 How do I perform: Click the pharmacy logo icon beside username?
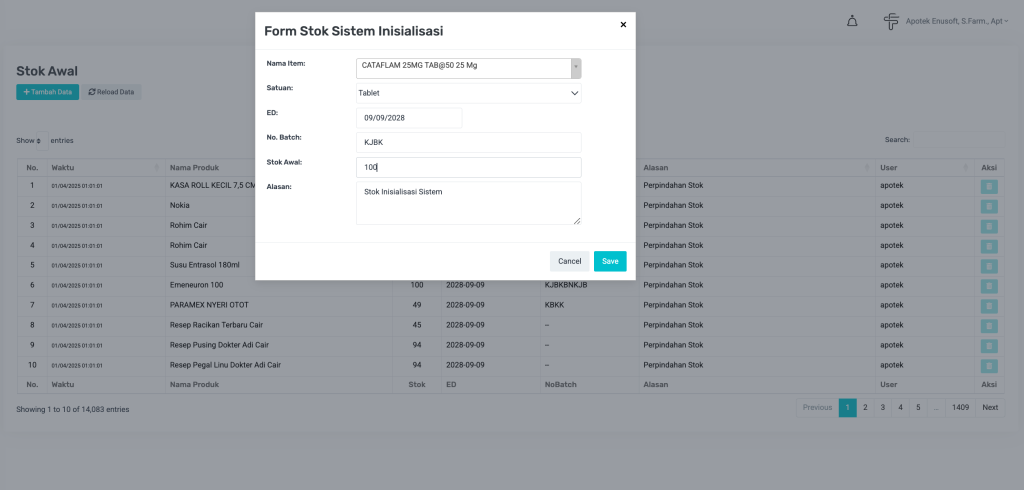[x=891, y=21]
